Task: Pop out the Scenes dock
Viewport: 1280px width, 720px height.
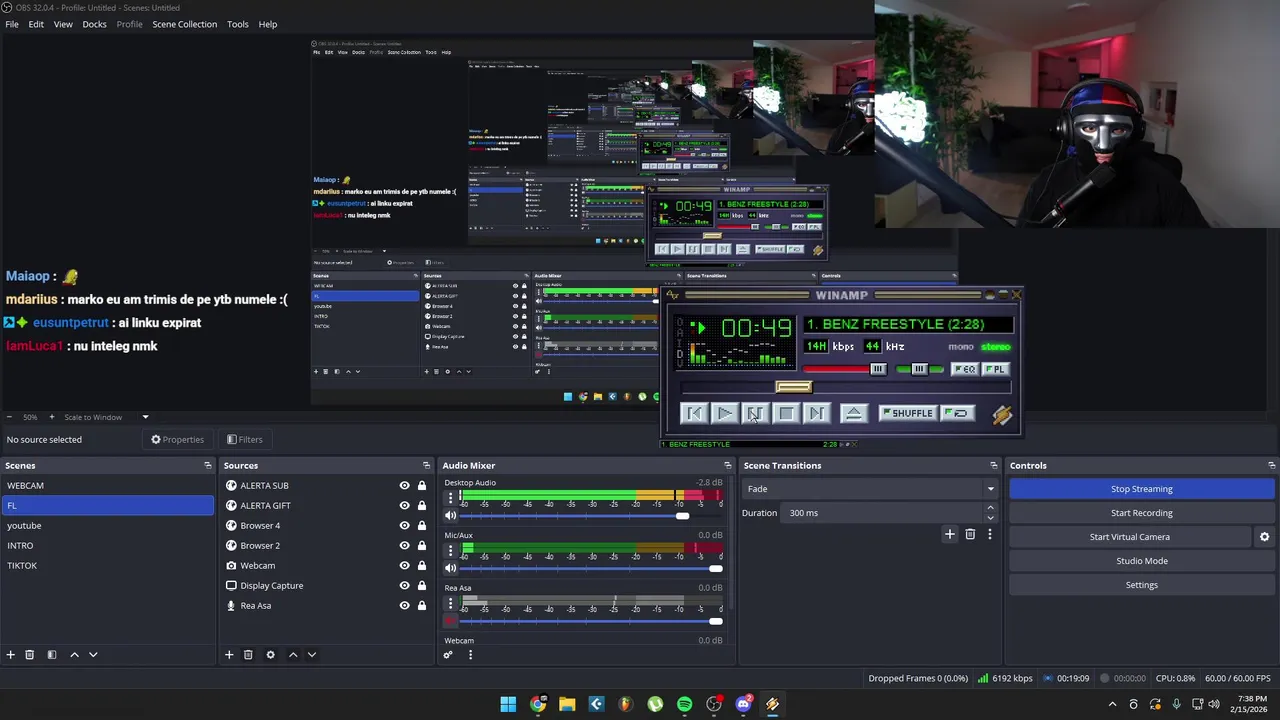Action: point(208,466)
